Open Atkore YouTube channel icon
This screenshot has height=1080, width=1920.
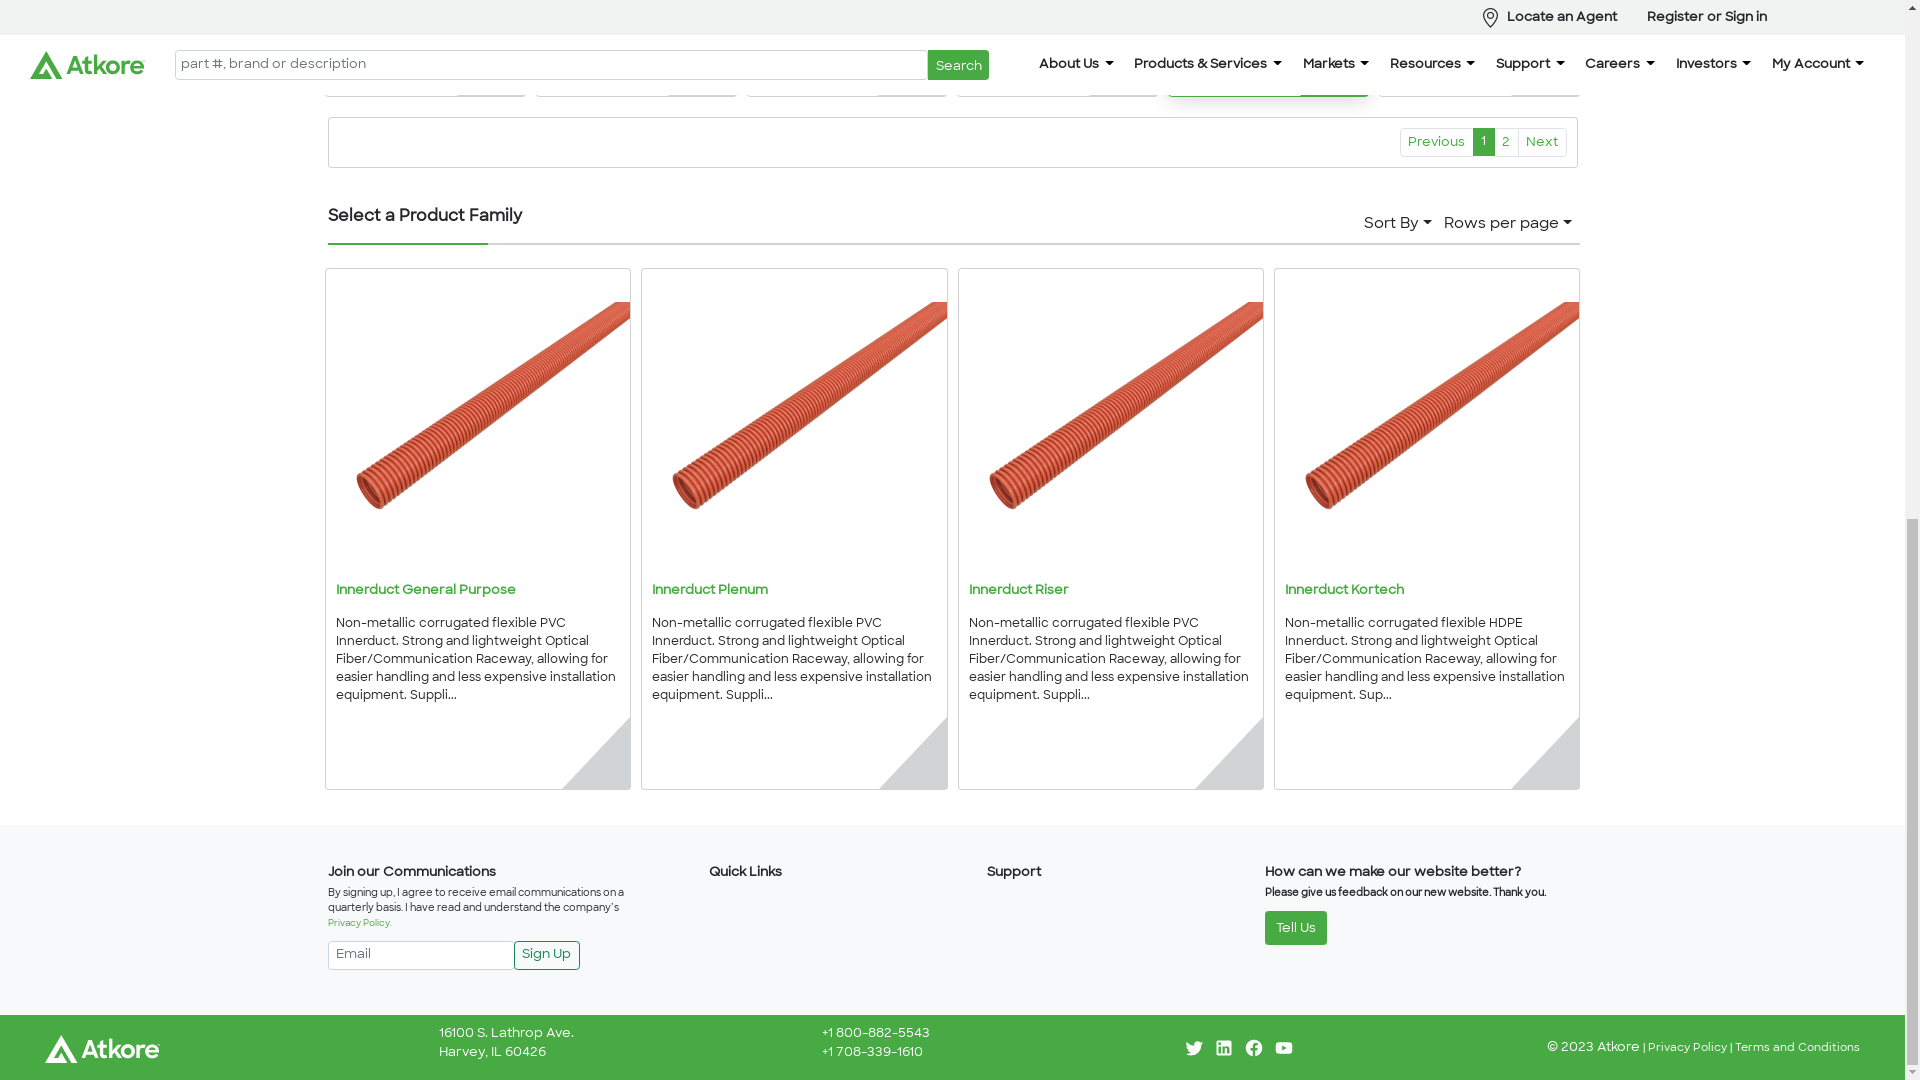pos(1284,1048)
